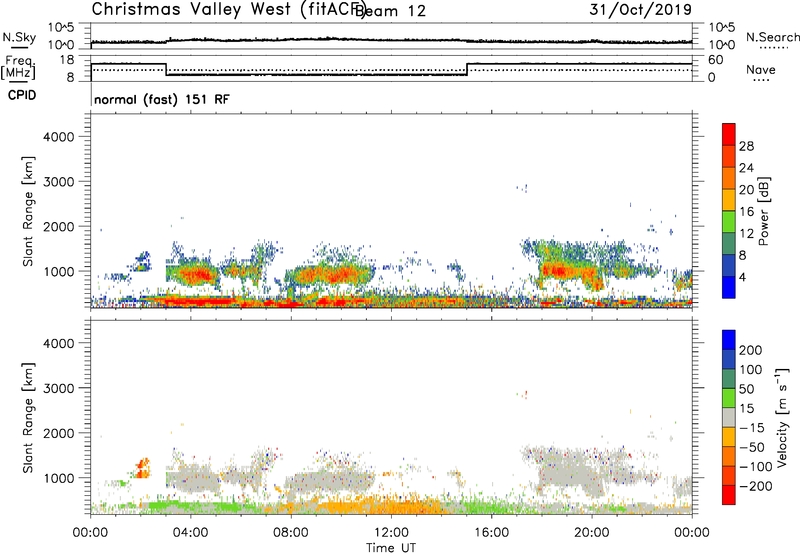The width and height of the screenshot is (800, 554).
Task: Click the '60' Nave axis value
Action: (x=715, y=60)
